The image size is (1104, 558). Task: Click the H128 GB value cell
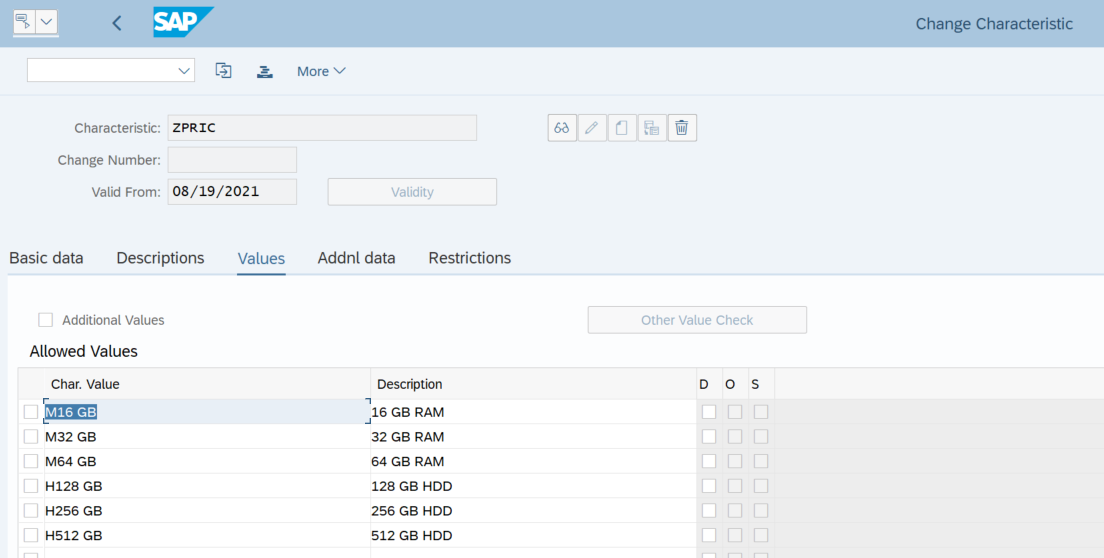point(207,486)
